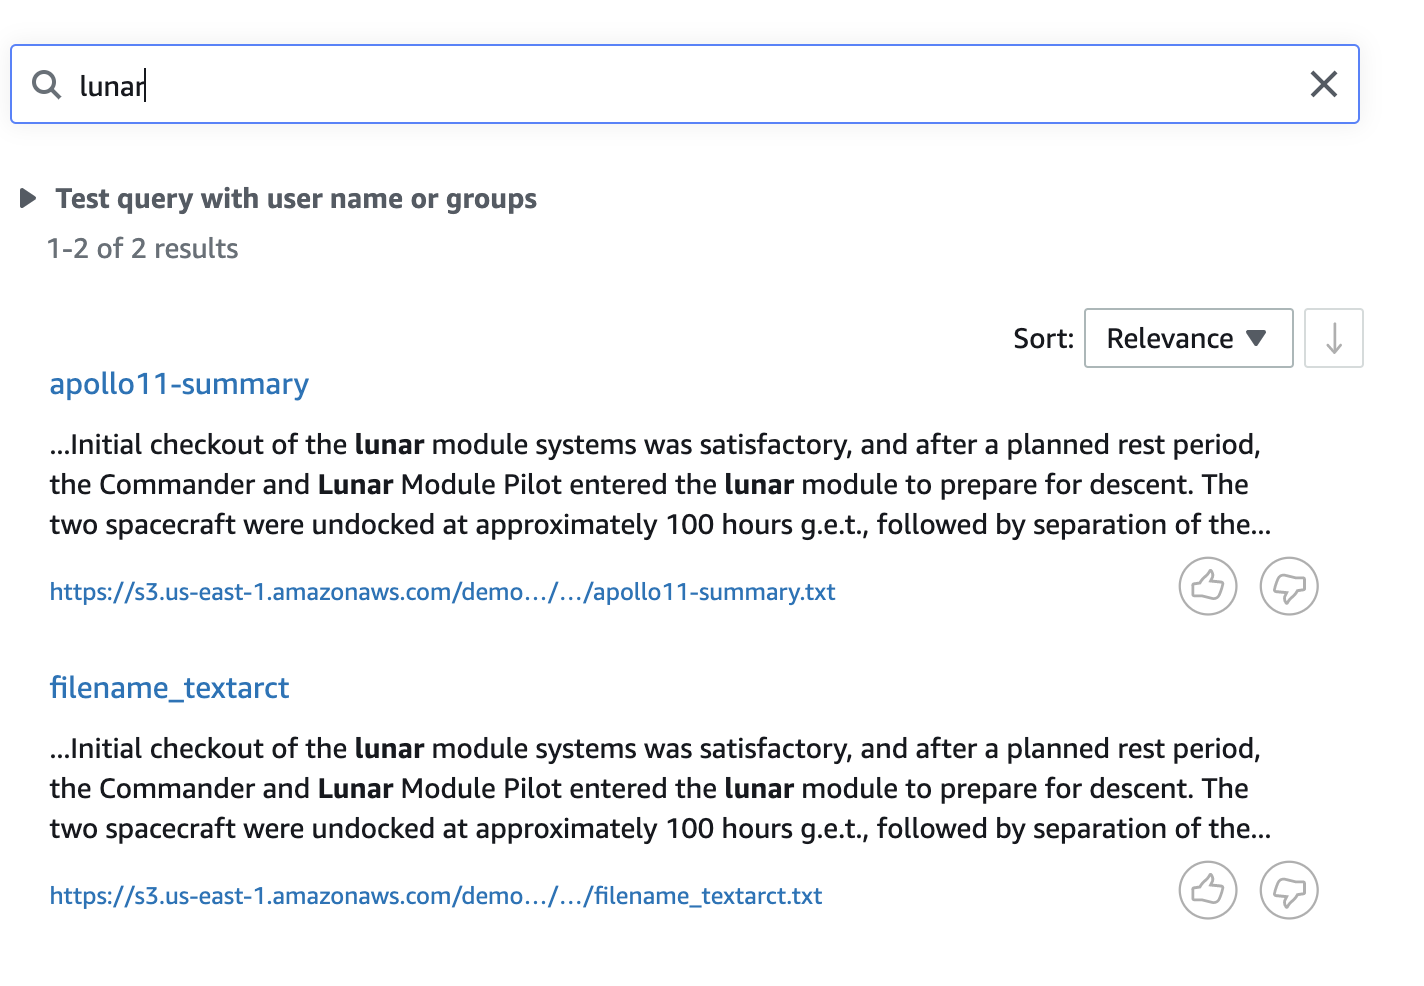
Task: Give thumbs down to apollo11-summary result
Action: (x=1289, y=586)
